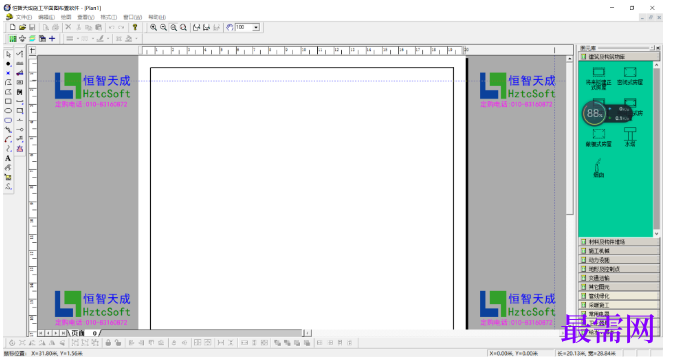
Task: Select the arrow pointer tool
Action: coord(8,54)
